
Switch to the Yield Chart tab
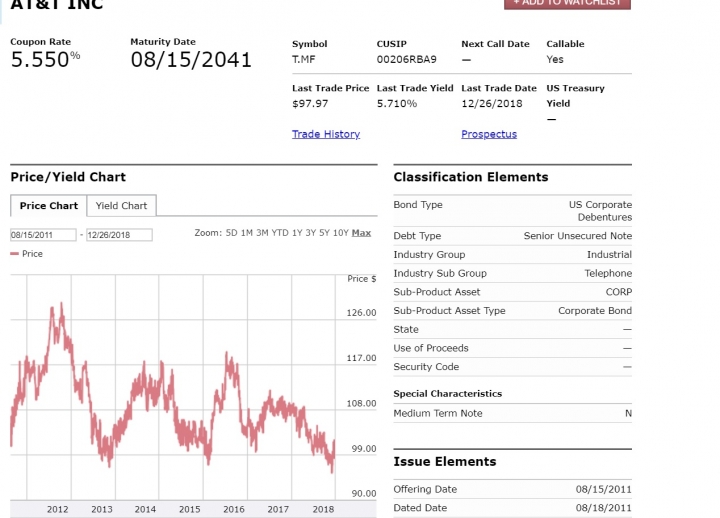pyautogui.click(x=121, y=206)
